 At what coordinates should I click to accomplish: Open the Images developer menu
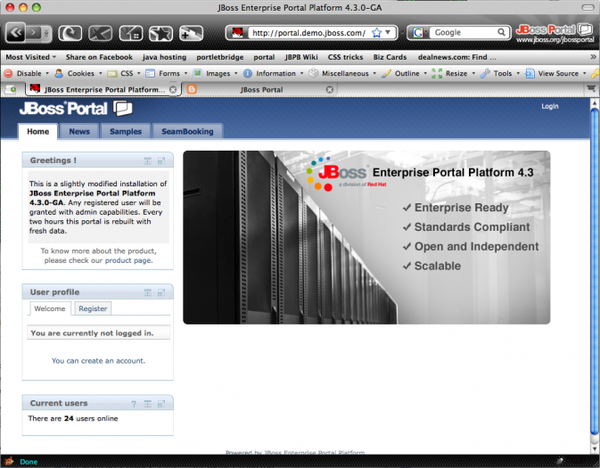pyautogui.click(x=215, y=73)
